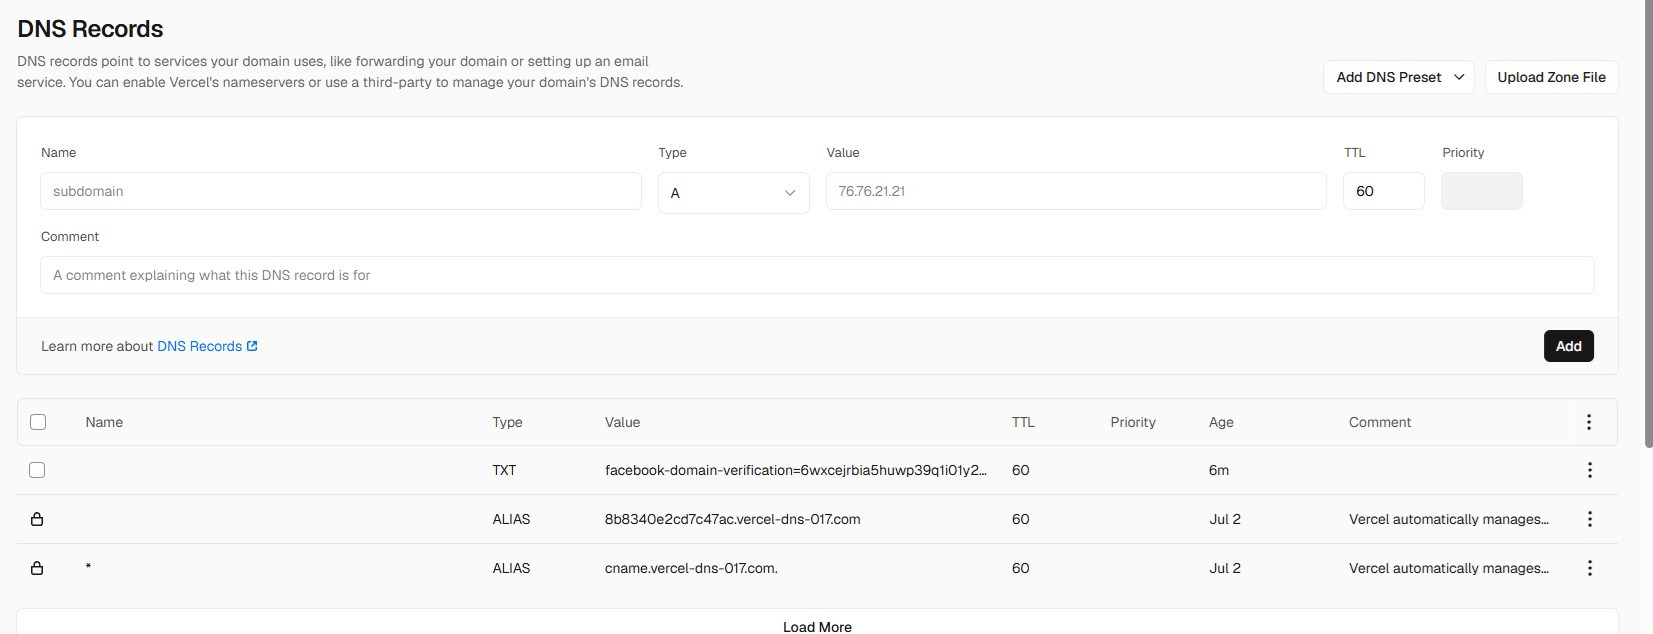
Task: Click lock icon on wildcard ALIAS row
Action: (x=37, y=568)
